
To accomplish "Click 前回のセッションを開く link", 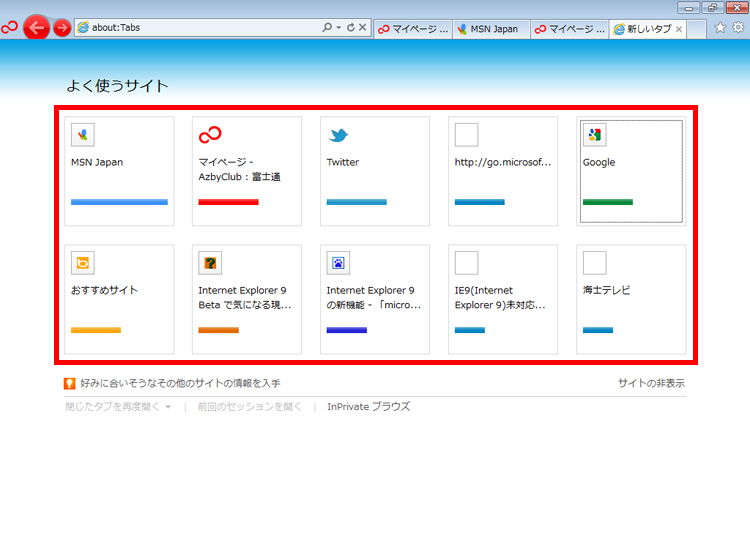I will point(250,407).
